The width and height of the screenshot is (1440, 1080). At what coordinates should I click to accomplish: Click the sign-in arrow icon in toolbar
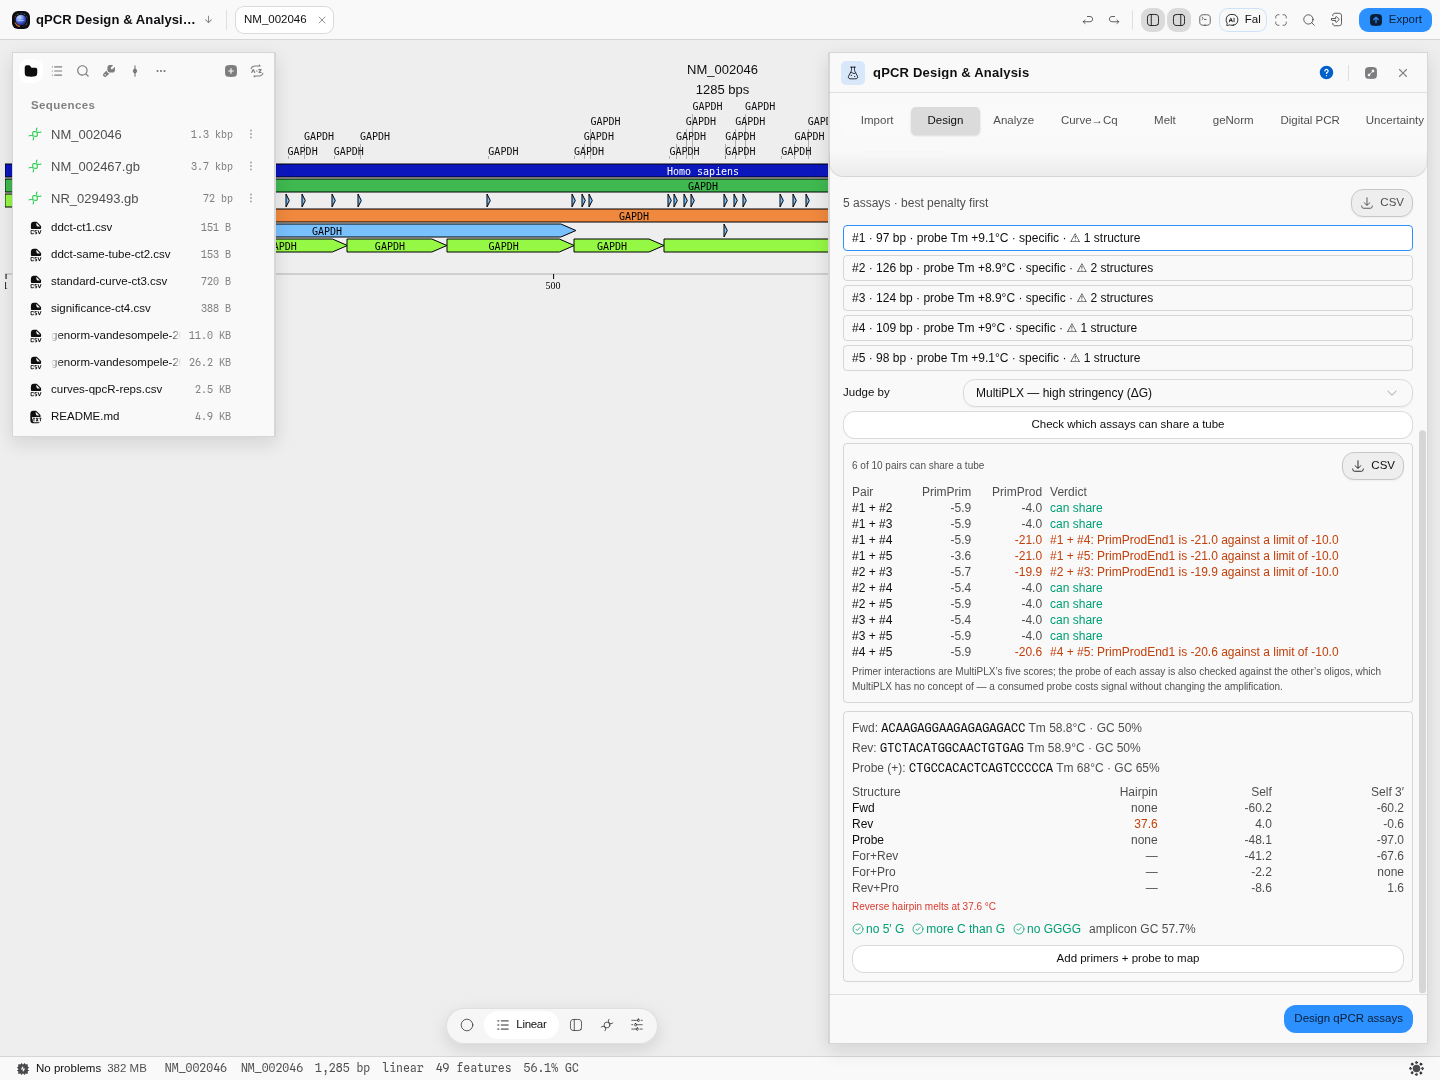[x=1337, y=20]
